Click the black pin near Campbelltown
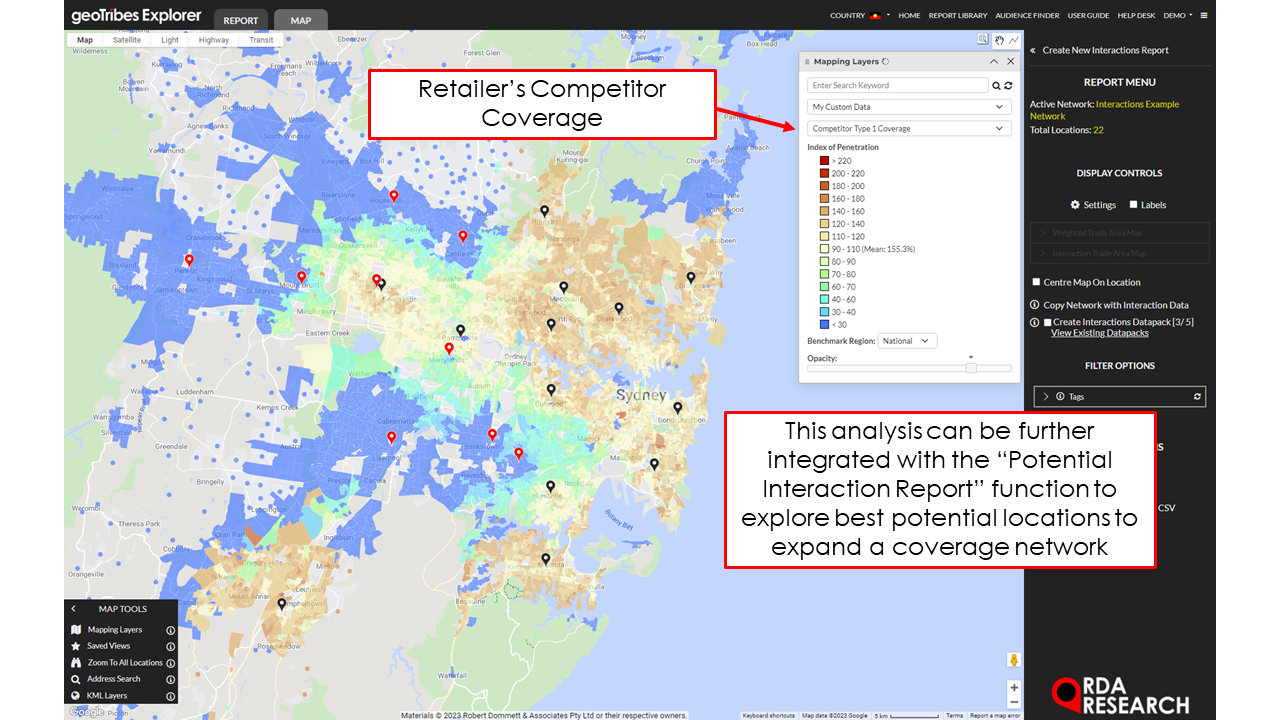 (281, 604)
